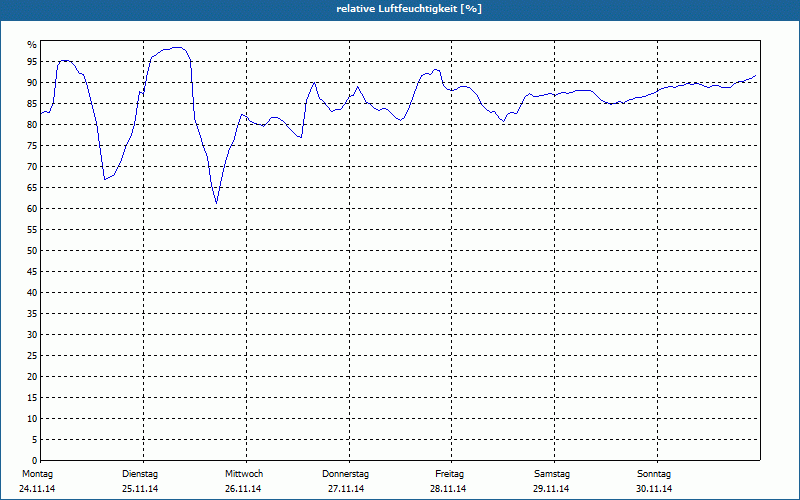Click the y-axis value '75'
Image resolution: width=800 pixels, height=500 pixels.
(x=32, y=146)
